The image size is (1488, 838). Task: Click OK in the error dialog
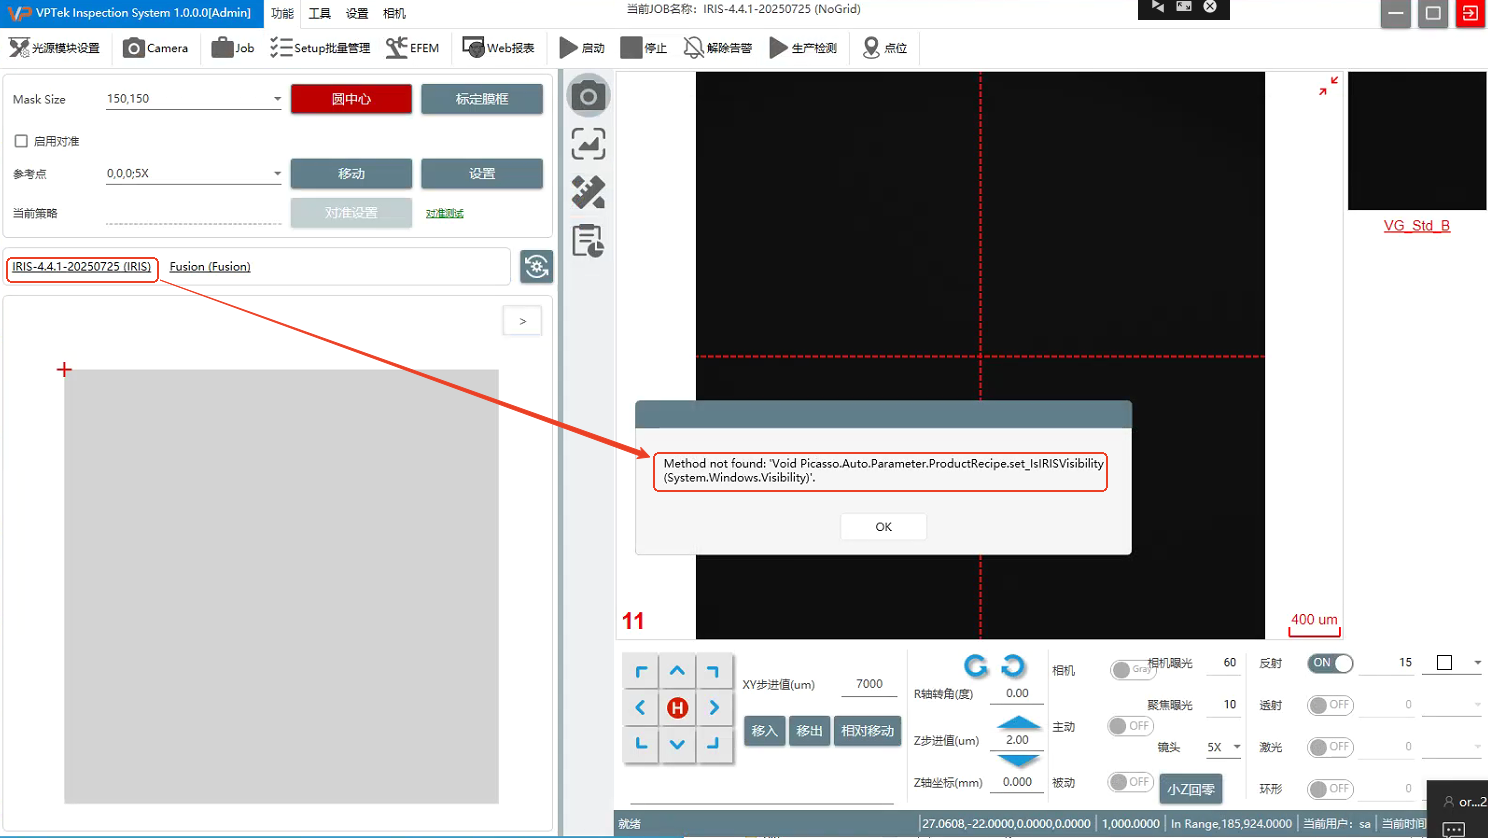883,527
